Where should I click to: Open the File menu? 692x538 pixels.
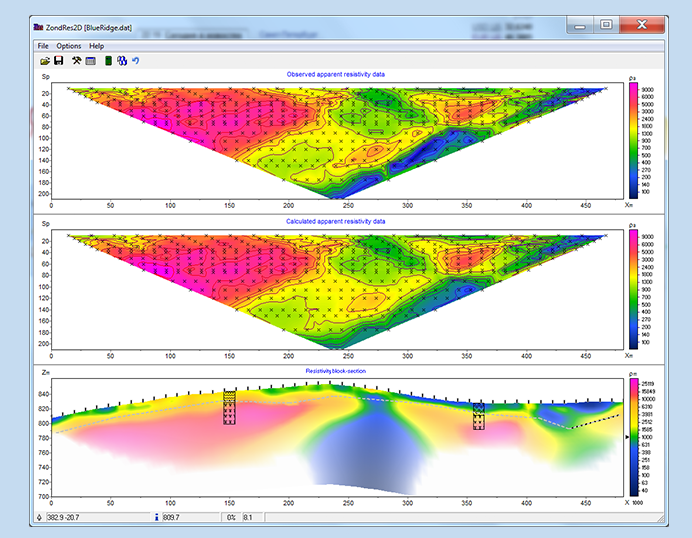[x=43, y=46]
